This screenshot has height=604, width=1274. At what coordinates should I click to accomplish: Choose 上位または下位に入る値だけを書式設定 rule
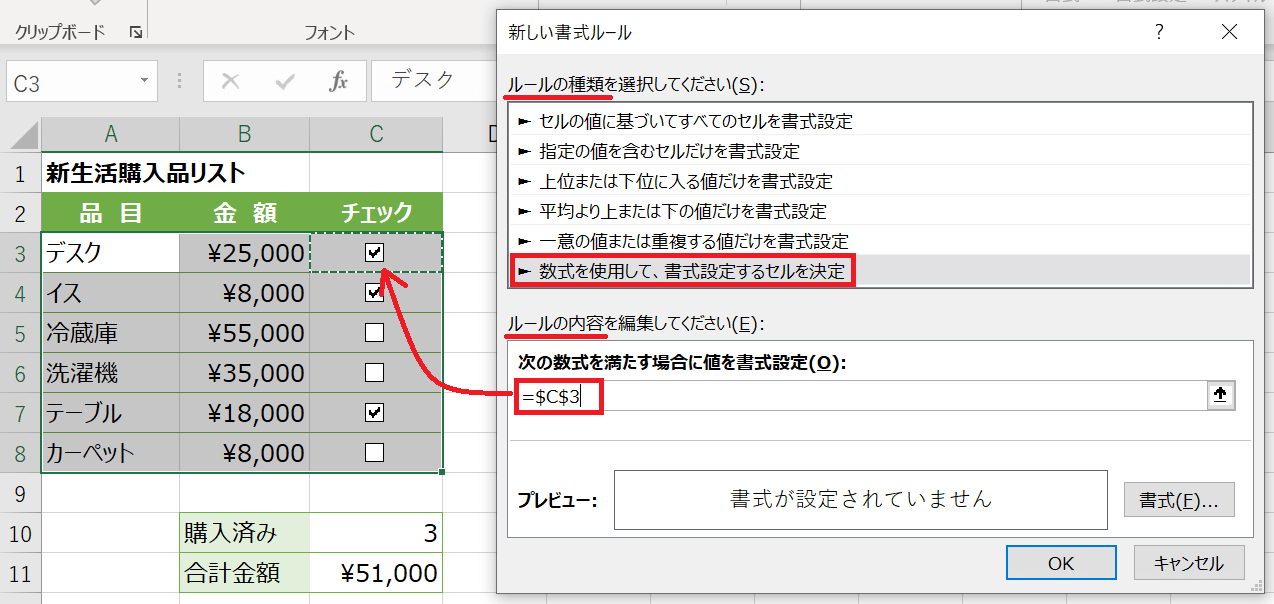(685, 181)
